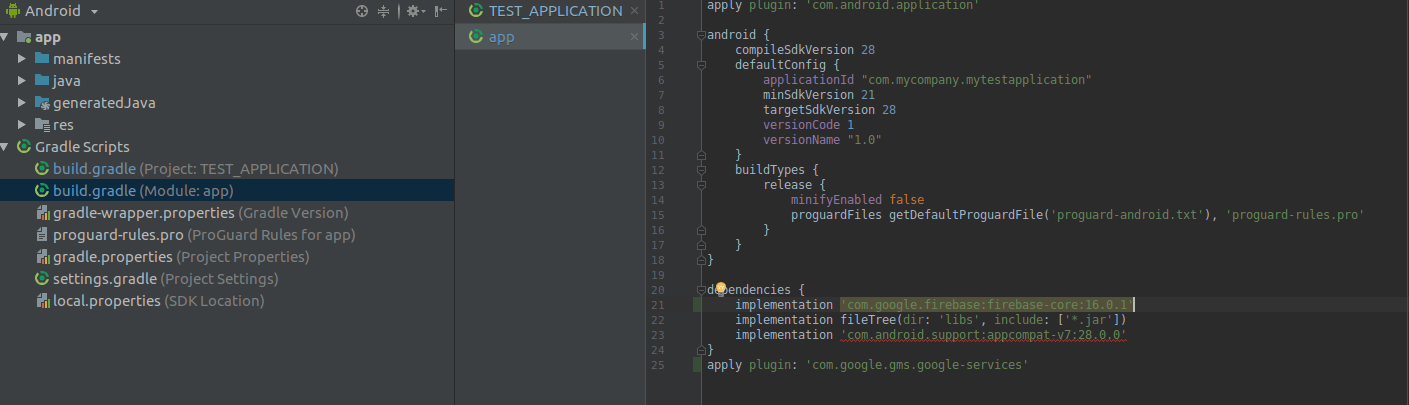Click gradle icon on TEST_APPLICATION tab
Image resolution: width=1409 pixels, height=405 pixels.
(475, 11)
